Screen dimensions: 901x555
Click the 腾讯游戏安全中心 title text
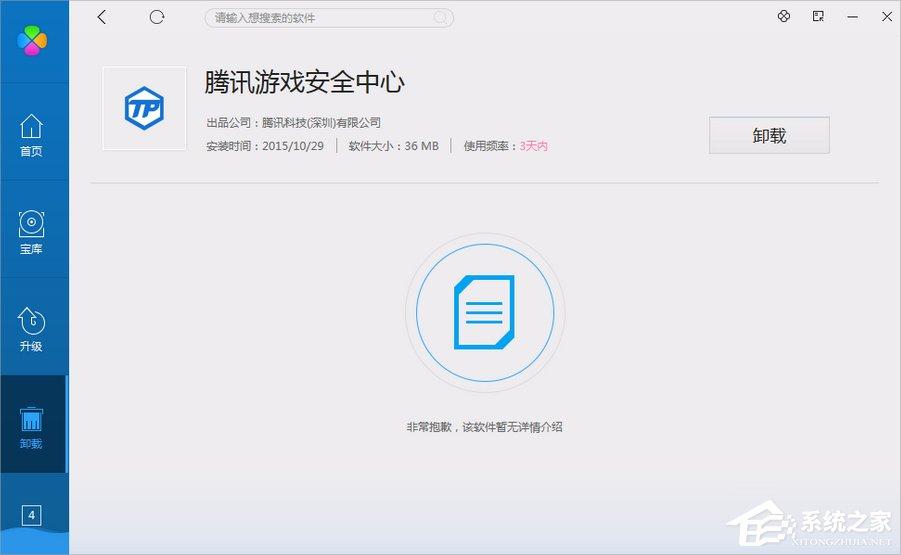point(304,82)
